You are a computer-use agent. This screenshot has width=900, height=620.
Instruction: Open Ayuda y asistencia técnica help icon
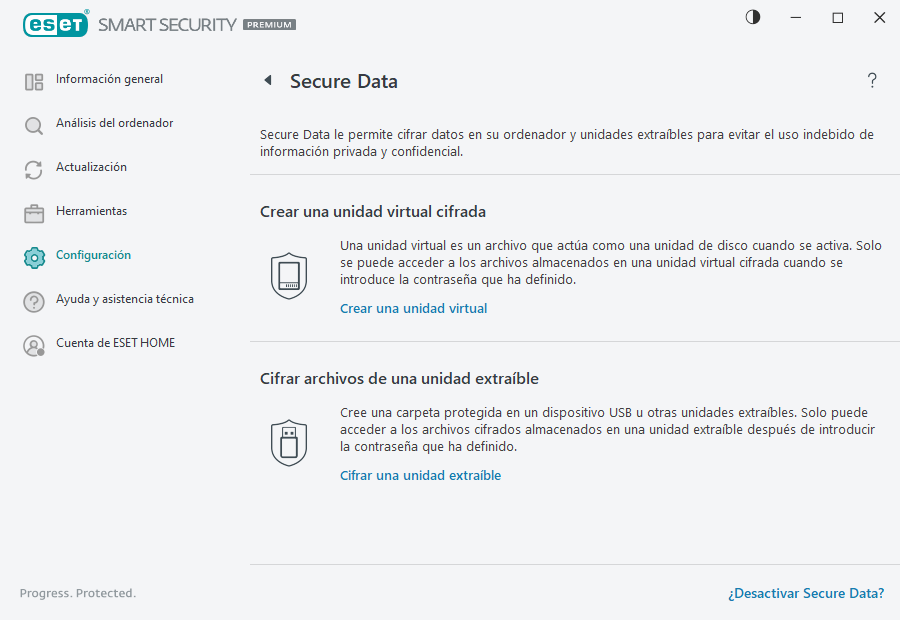coord(33,299)
